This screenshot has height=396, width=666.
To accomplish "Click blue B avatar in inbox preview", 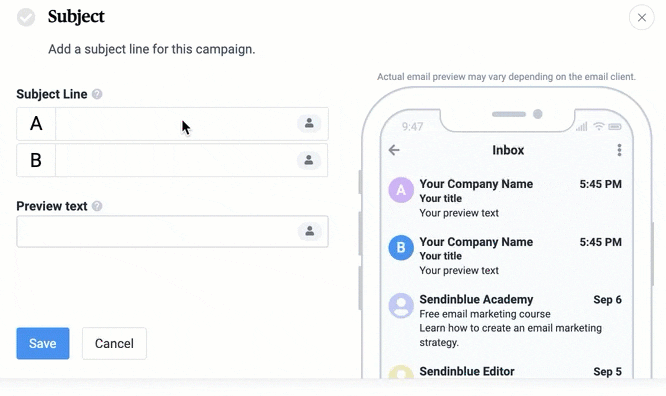I will click(401, 248).
